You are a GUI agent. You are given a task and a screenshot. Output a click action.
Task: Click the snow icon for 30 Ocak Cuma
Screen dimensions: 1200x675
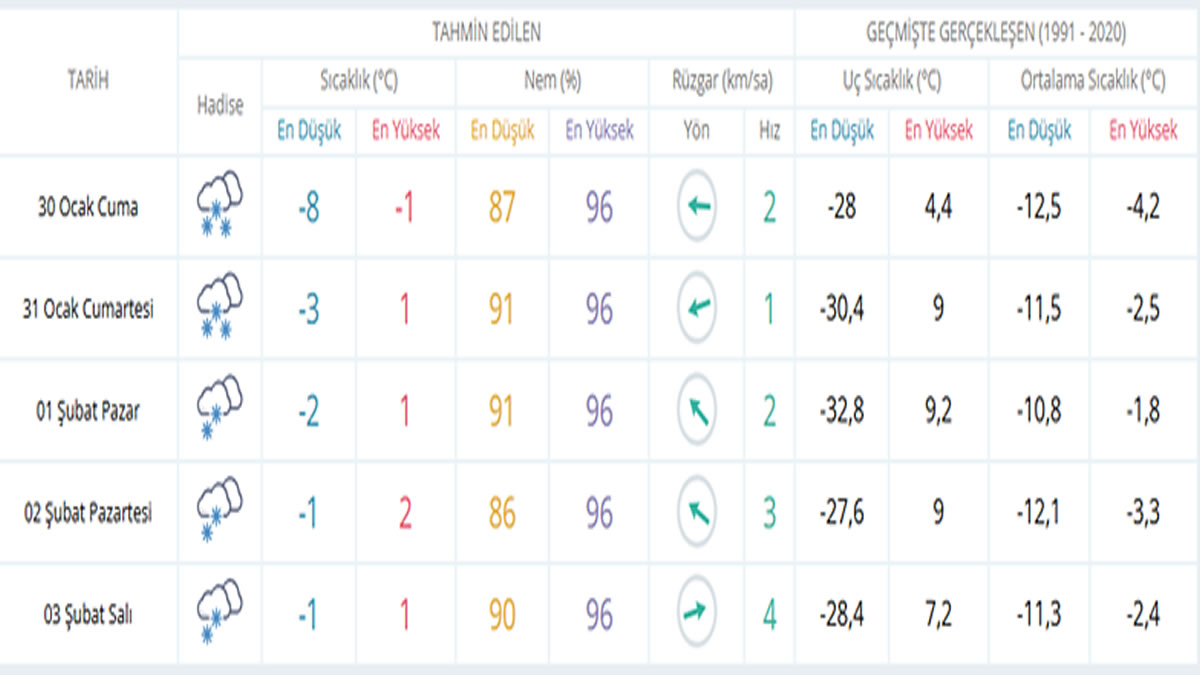click(x=220, y=207)
